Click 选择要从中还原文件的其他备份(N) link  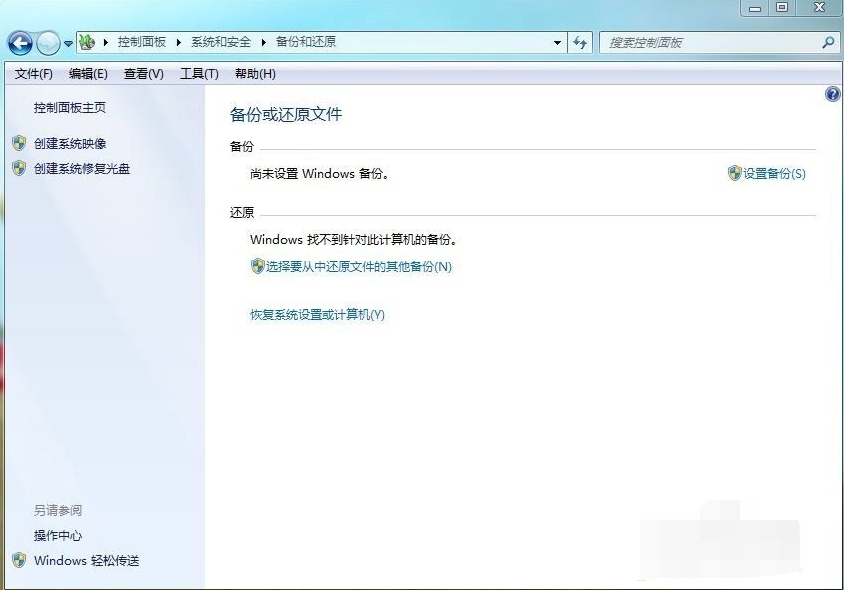(x=358, y=266)
